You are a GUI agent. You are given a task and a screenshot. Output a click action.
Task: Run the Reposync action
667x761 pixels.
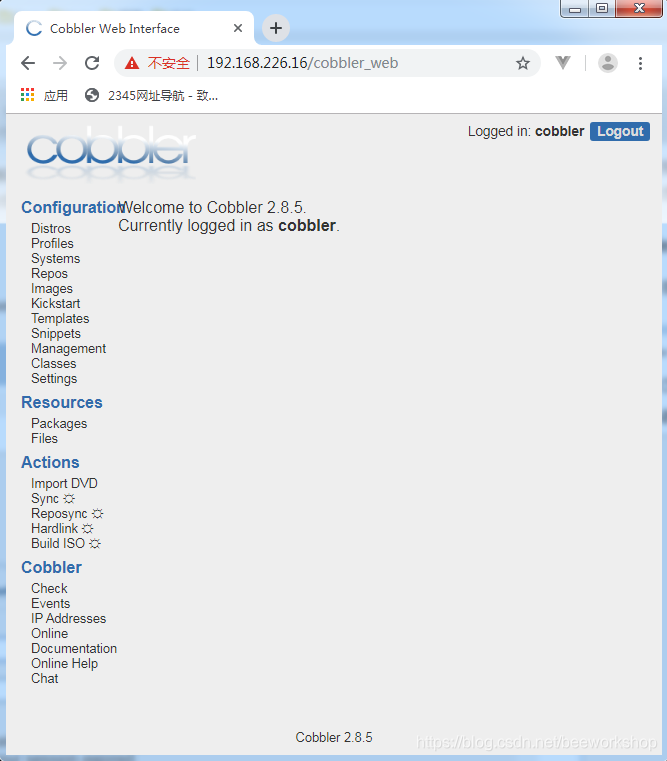point(59,514)
